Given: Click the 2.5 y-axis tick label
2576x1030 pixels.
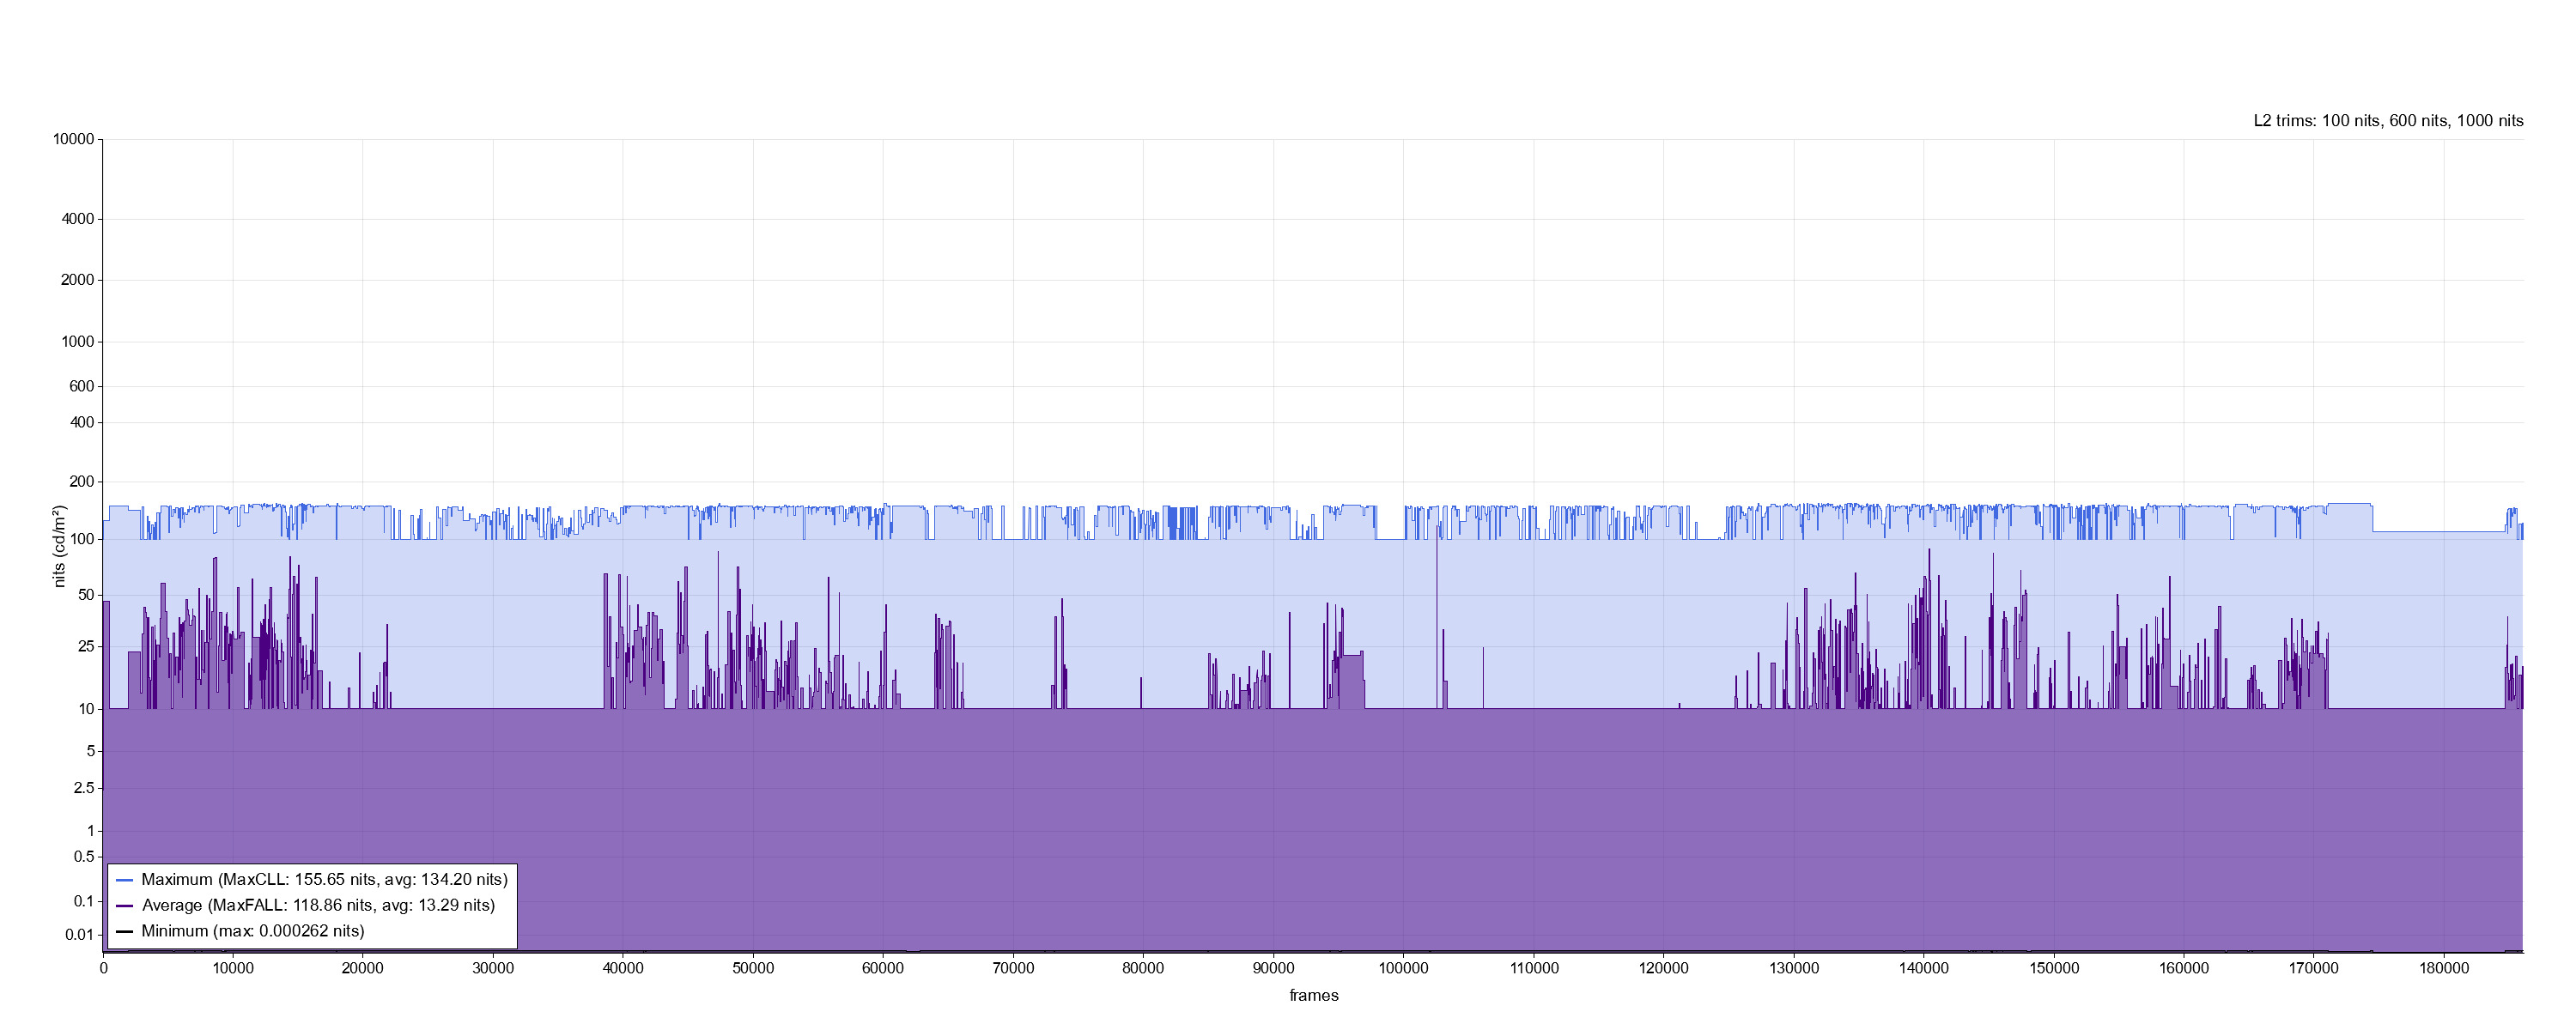Looking at the screenshot, I should click(x=84, y=788).
